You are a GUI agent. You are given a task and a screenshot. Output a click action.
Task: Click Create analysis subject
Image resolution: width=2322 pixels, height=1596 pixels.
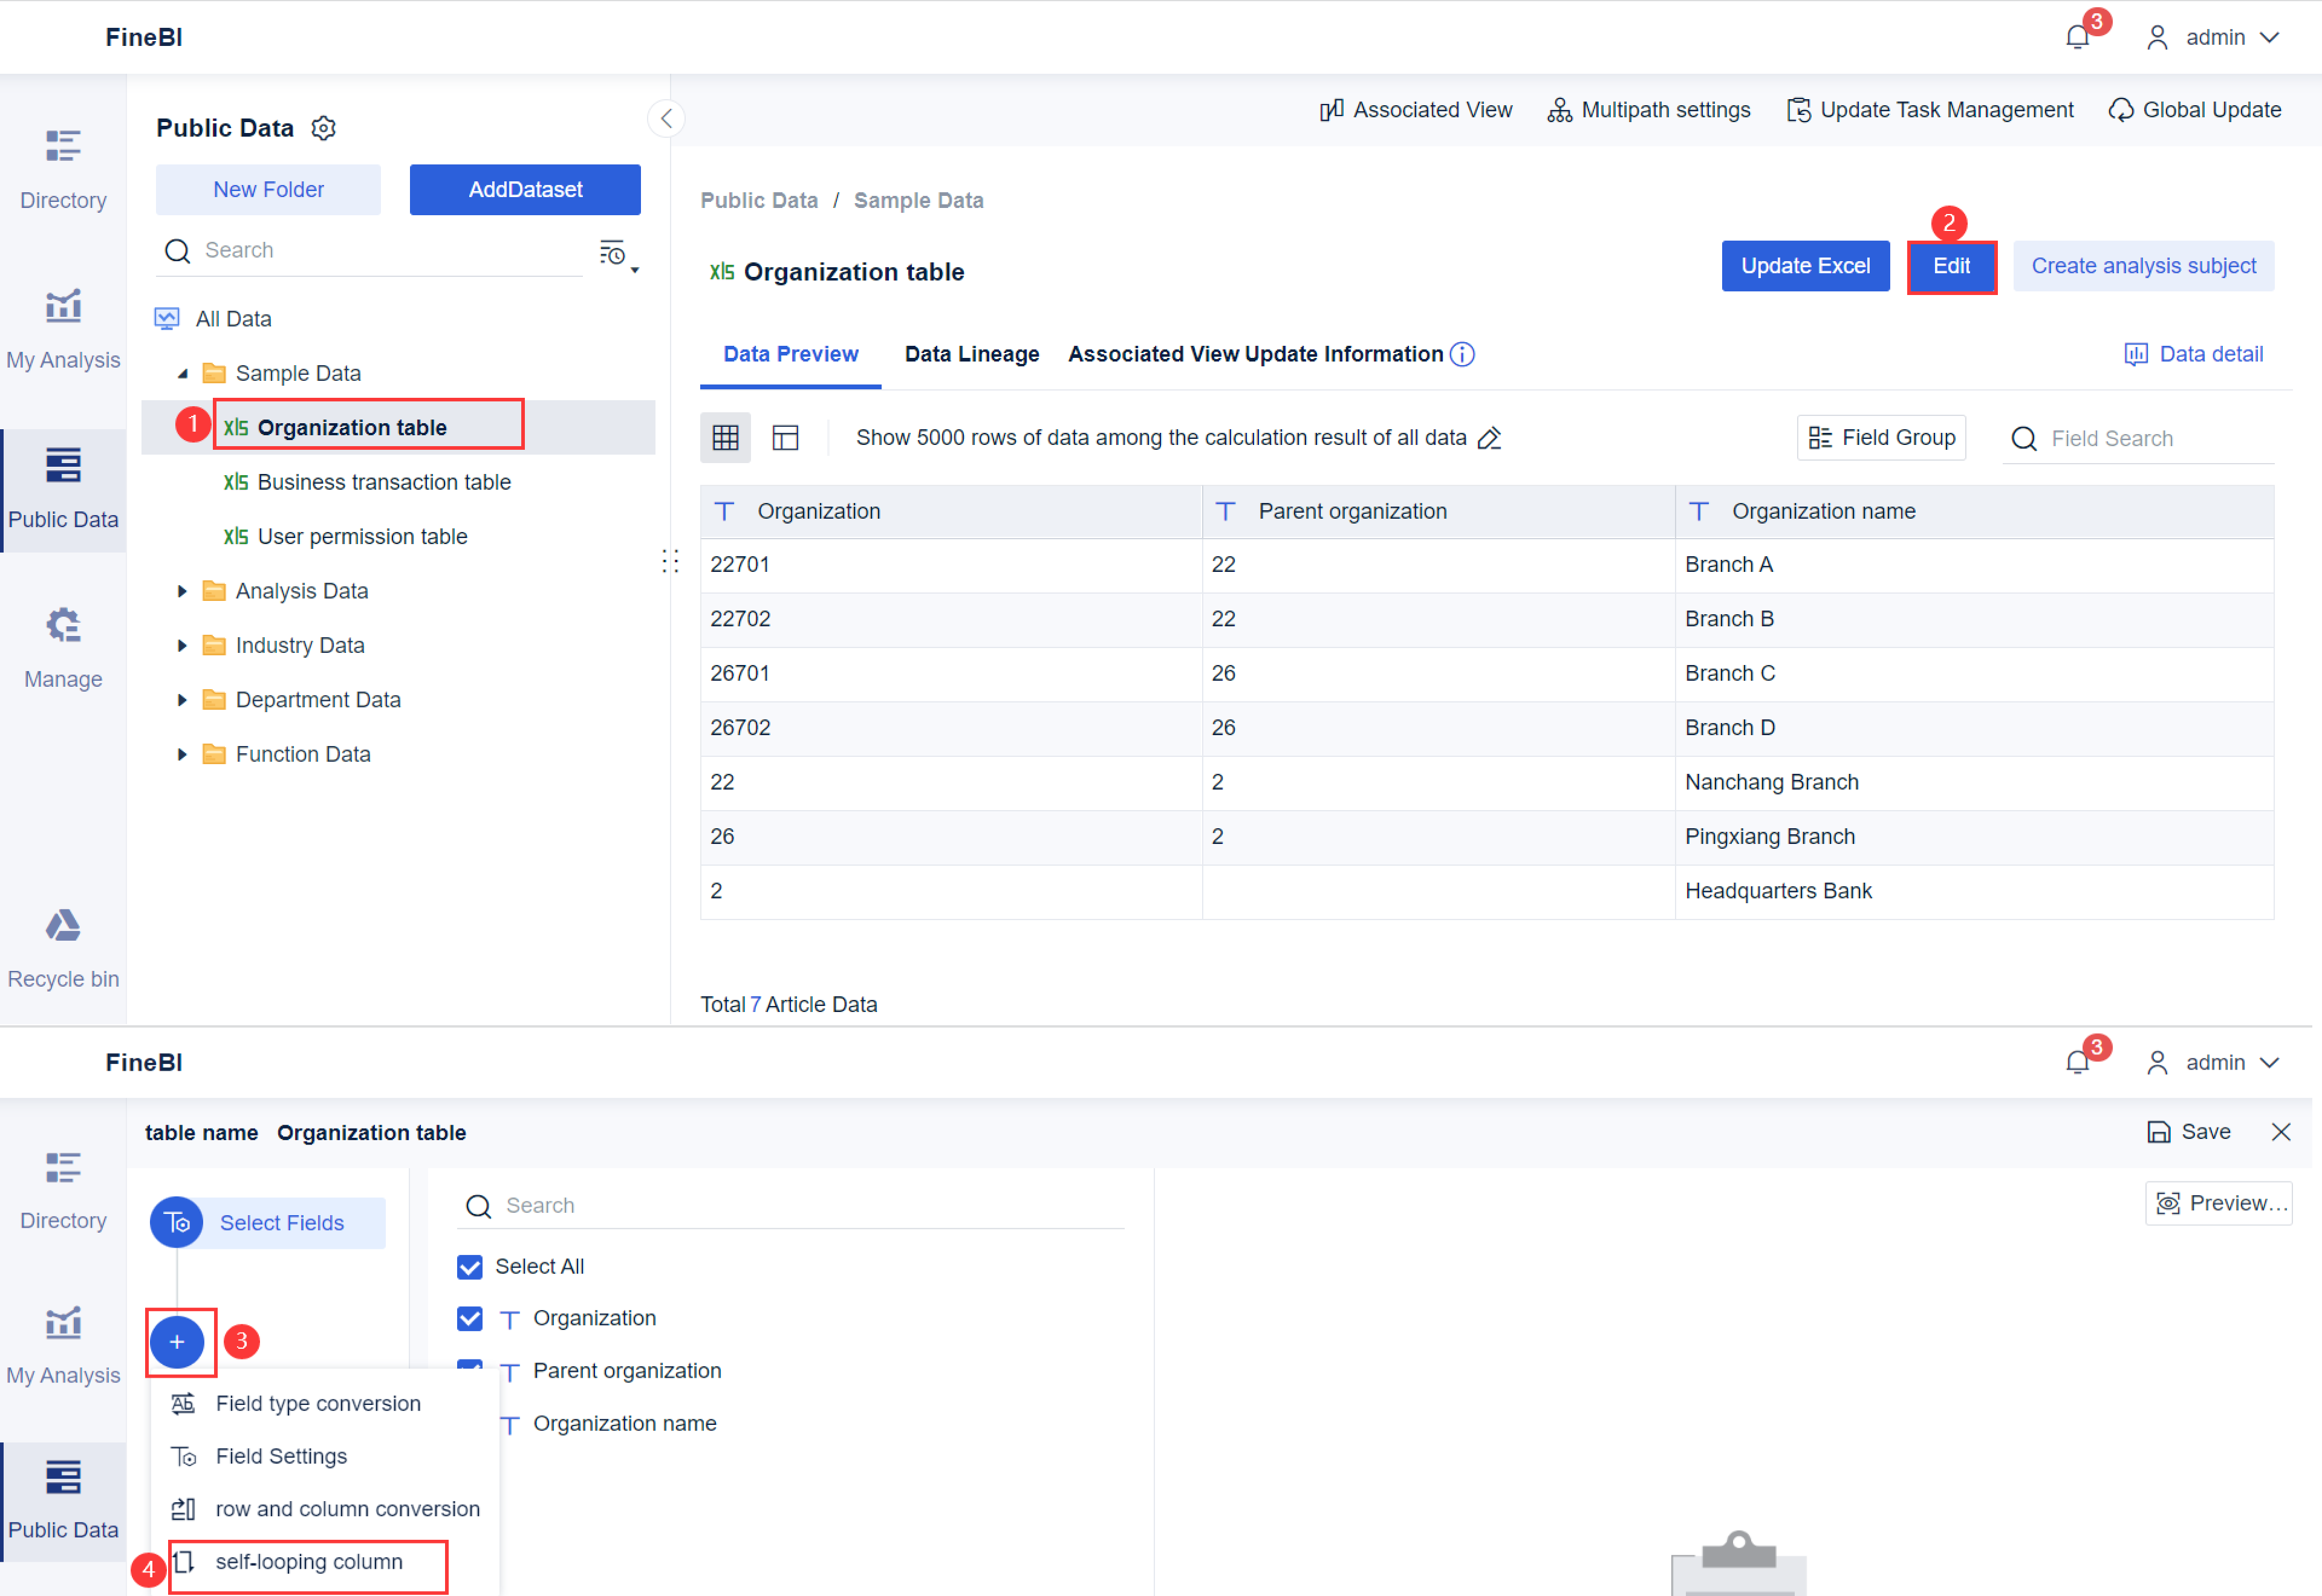pos(2143,265)
